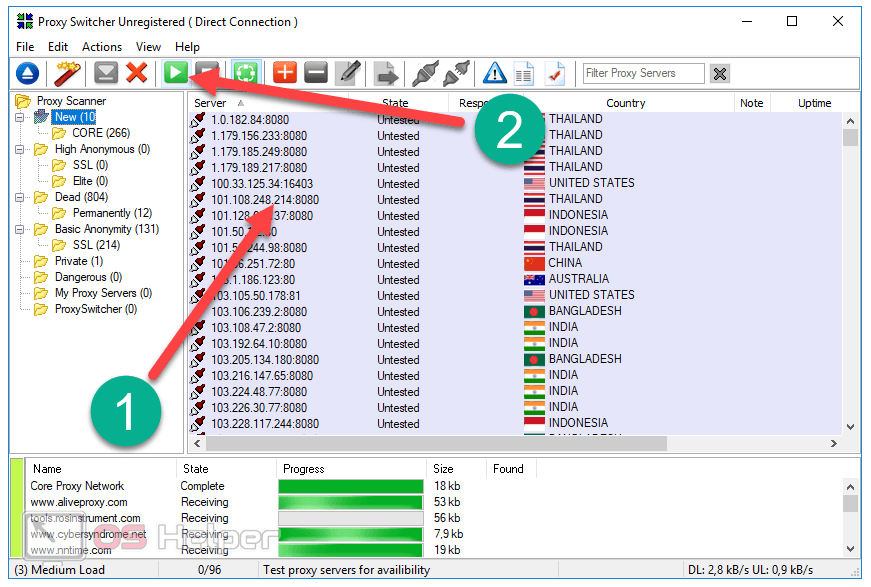Collapse the High Anonymous tree node

click(x=20, y=149)
